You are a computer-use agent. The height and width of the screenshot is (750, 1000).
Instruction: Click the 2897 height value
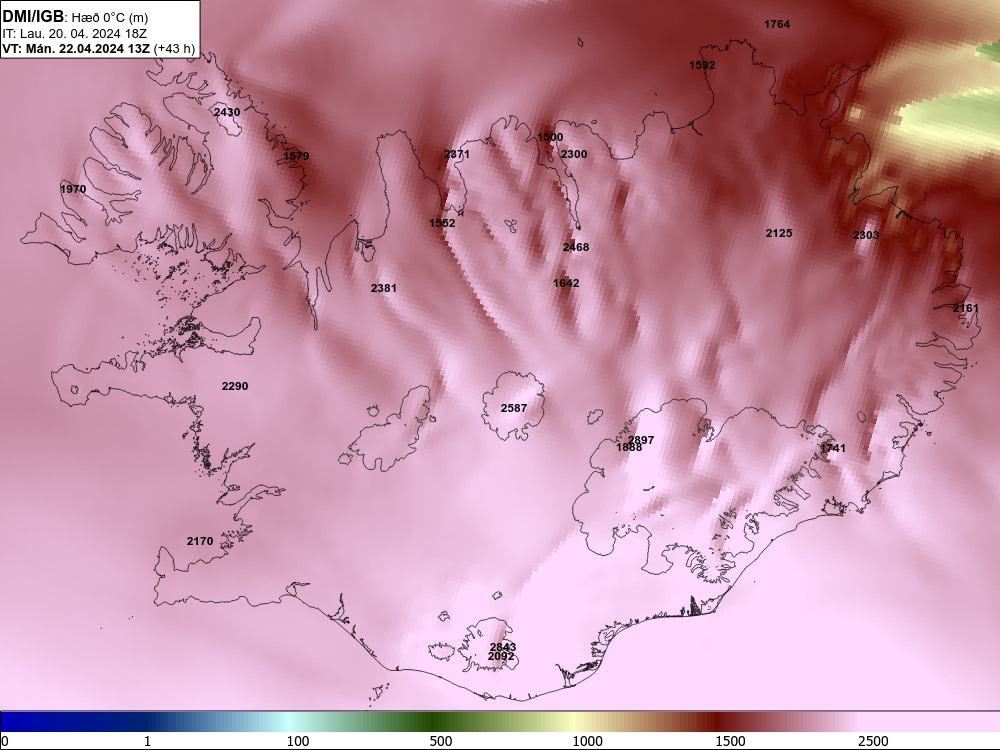coord(642,439)
